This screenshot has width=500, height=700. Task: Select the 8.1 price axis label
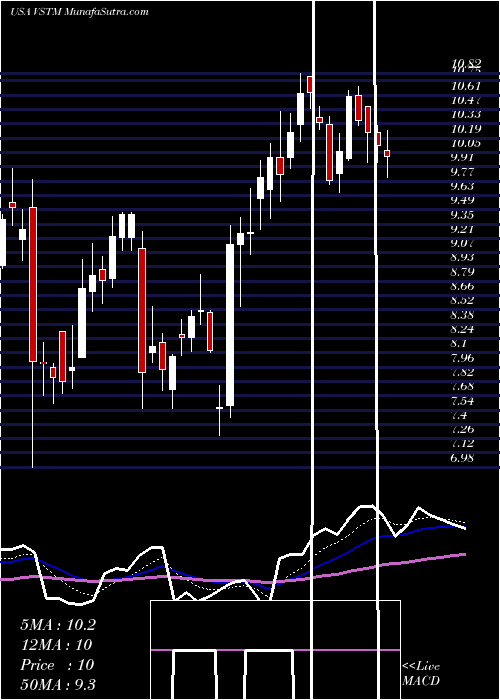tap(460, 343)
